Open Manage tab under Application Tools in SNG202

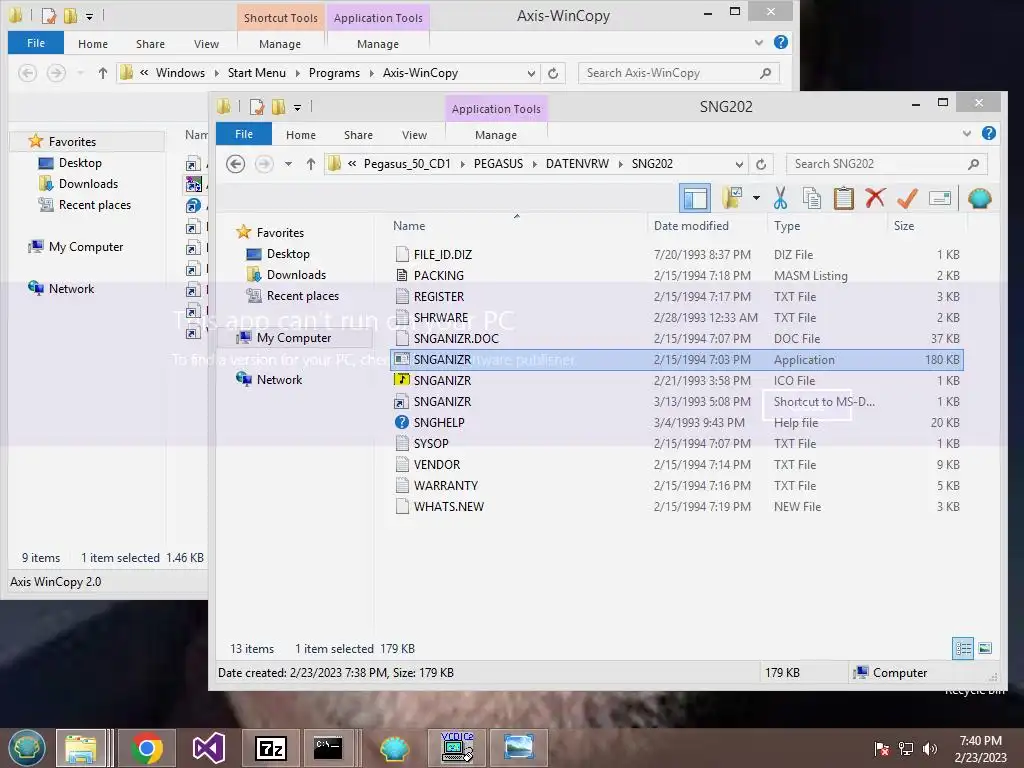coord(496,135)
